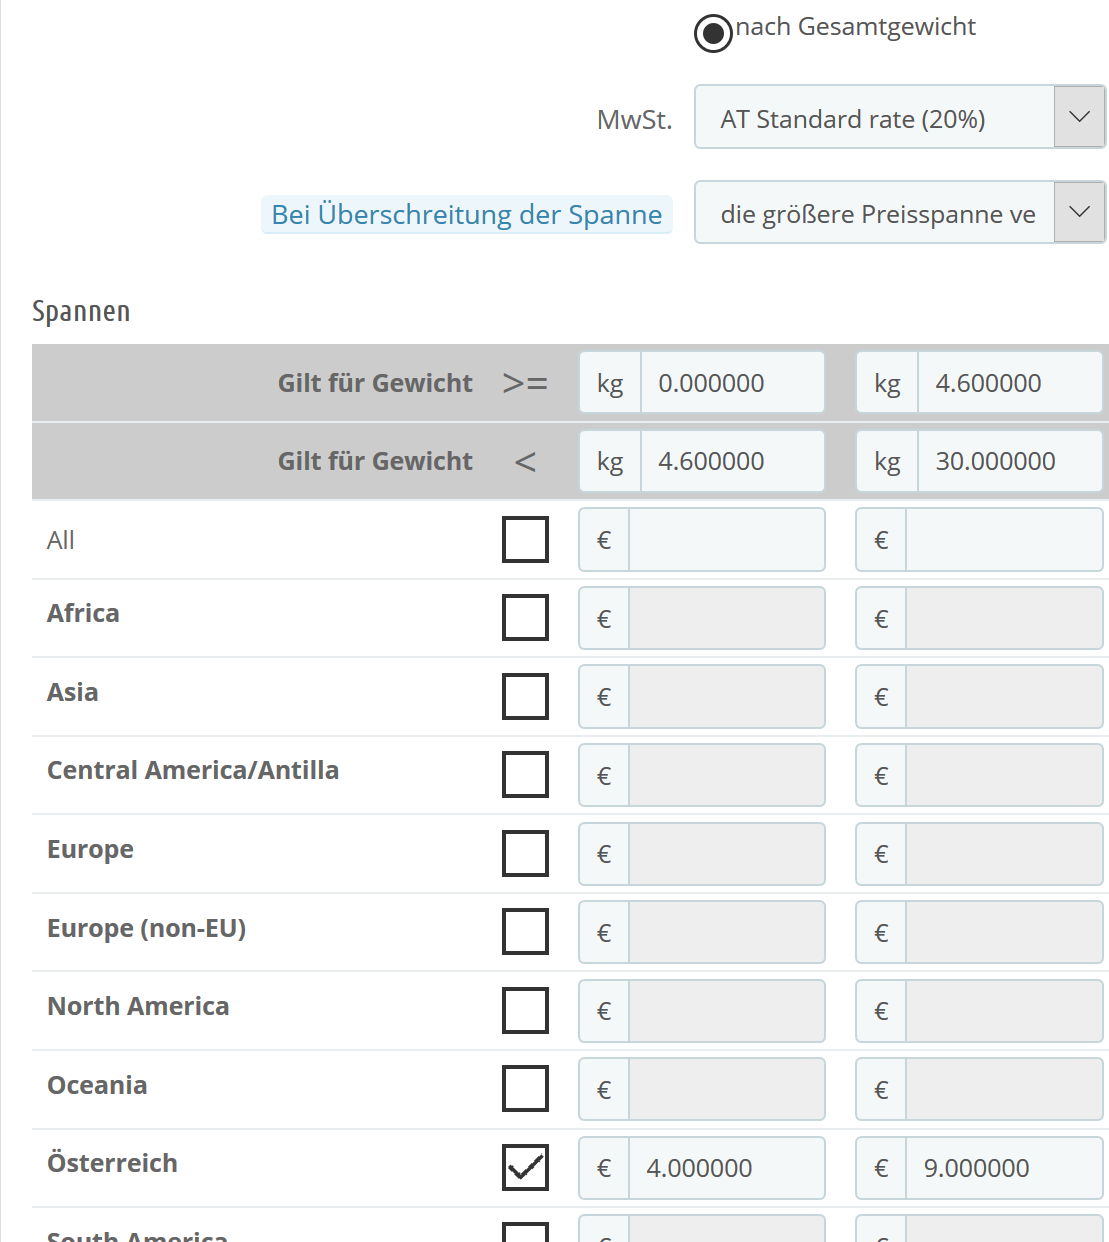Enable the Europe zone checkbox
This screenshot has width=1109, height=1242.
[x=525, y=853]
